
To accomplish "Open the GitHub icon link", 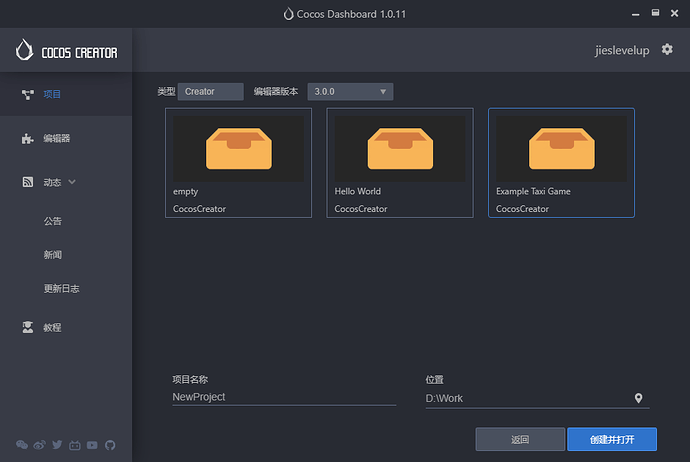I will (110, 445).
